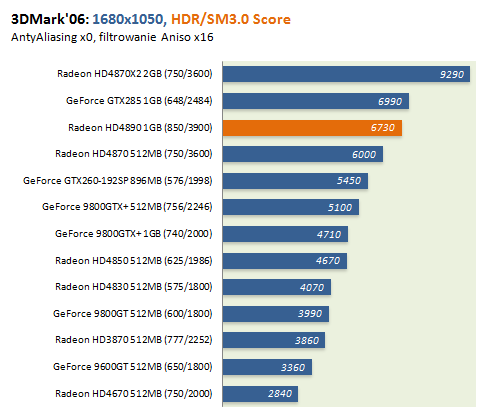Image resolution: width=481 pixels, height=414 pixels.
Task: Select the GeForce 9600GT 512MB label
Action: pos(133,367)
